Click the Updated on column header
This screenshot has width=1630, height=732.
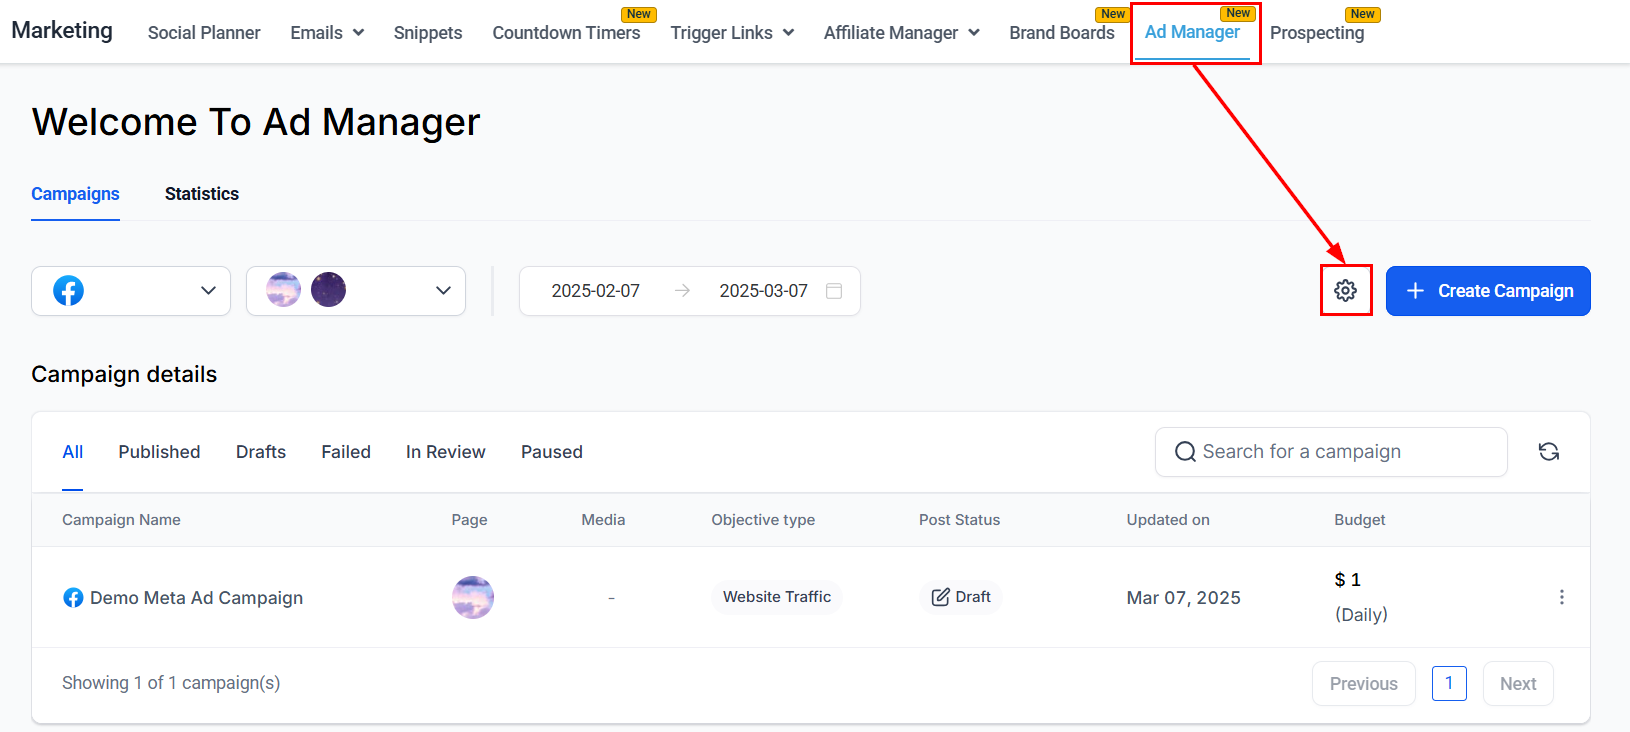click(x=1168, y=520)
